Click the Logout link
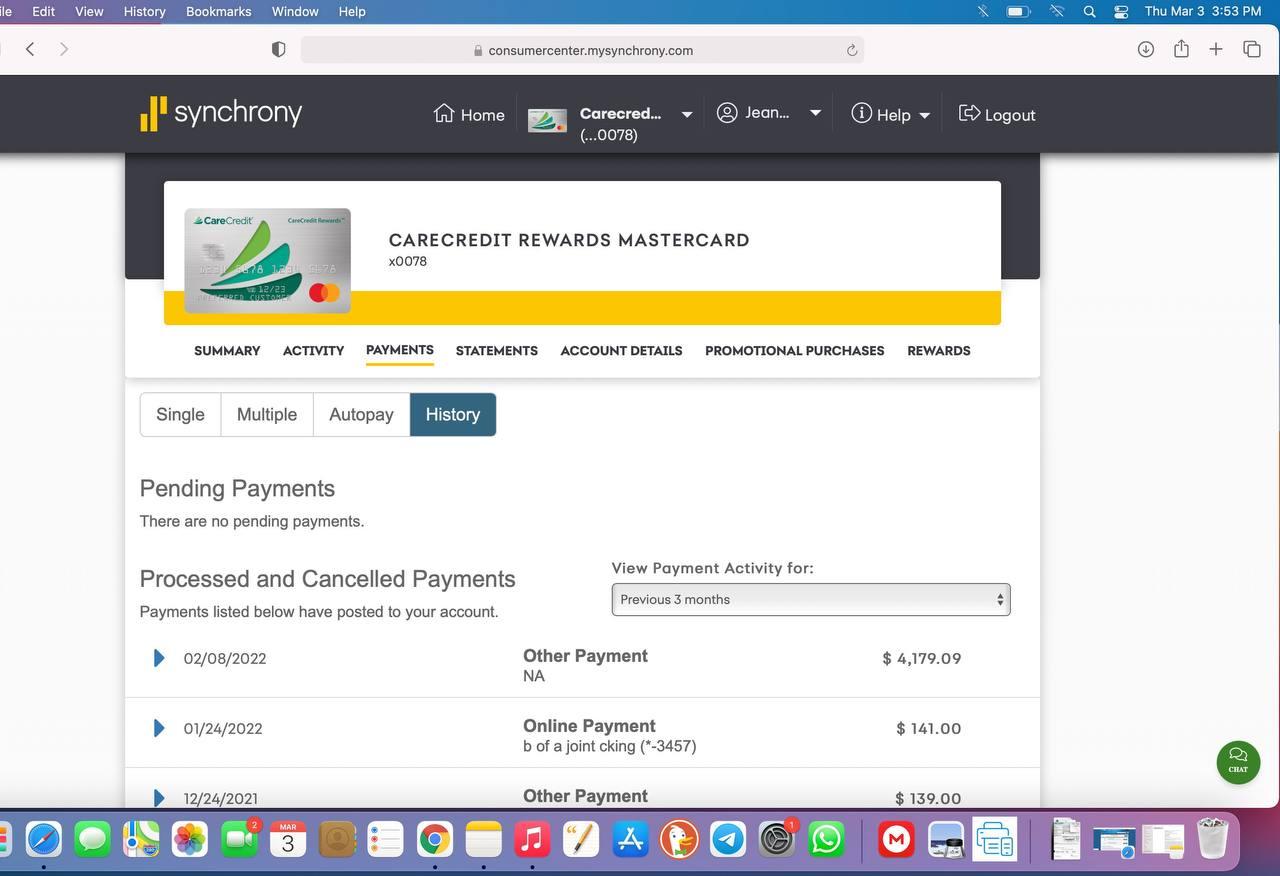The height and width of the screenshot is (876, 1280). point(997,115)
